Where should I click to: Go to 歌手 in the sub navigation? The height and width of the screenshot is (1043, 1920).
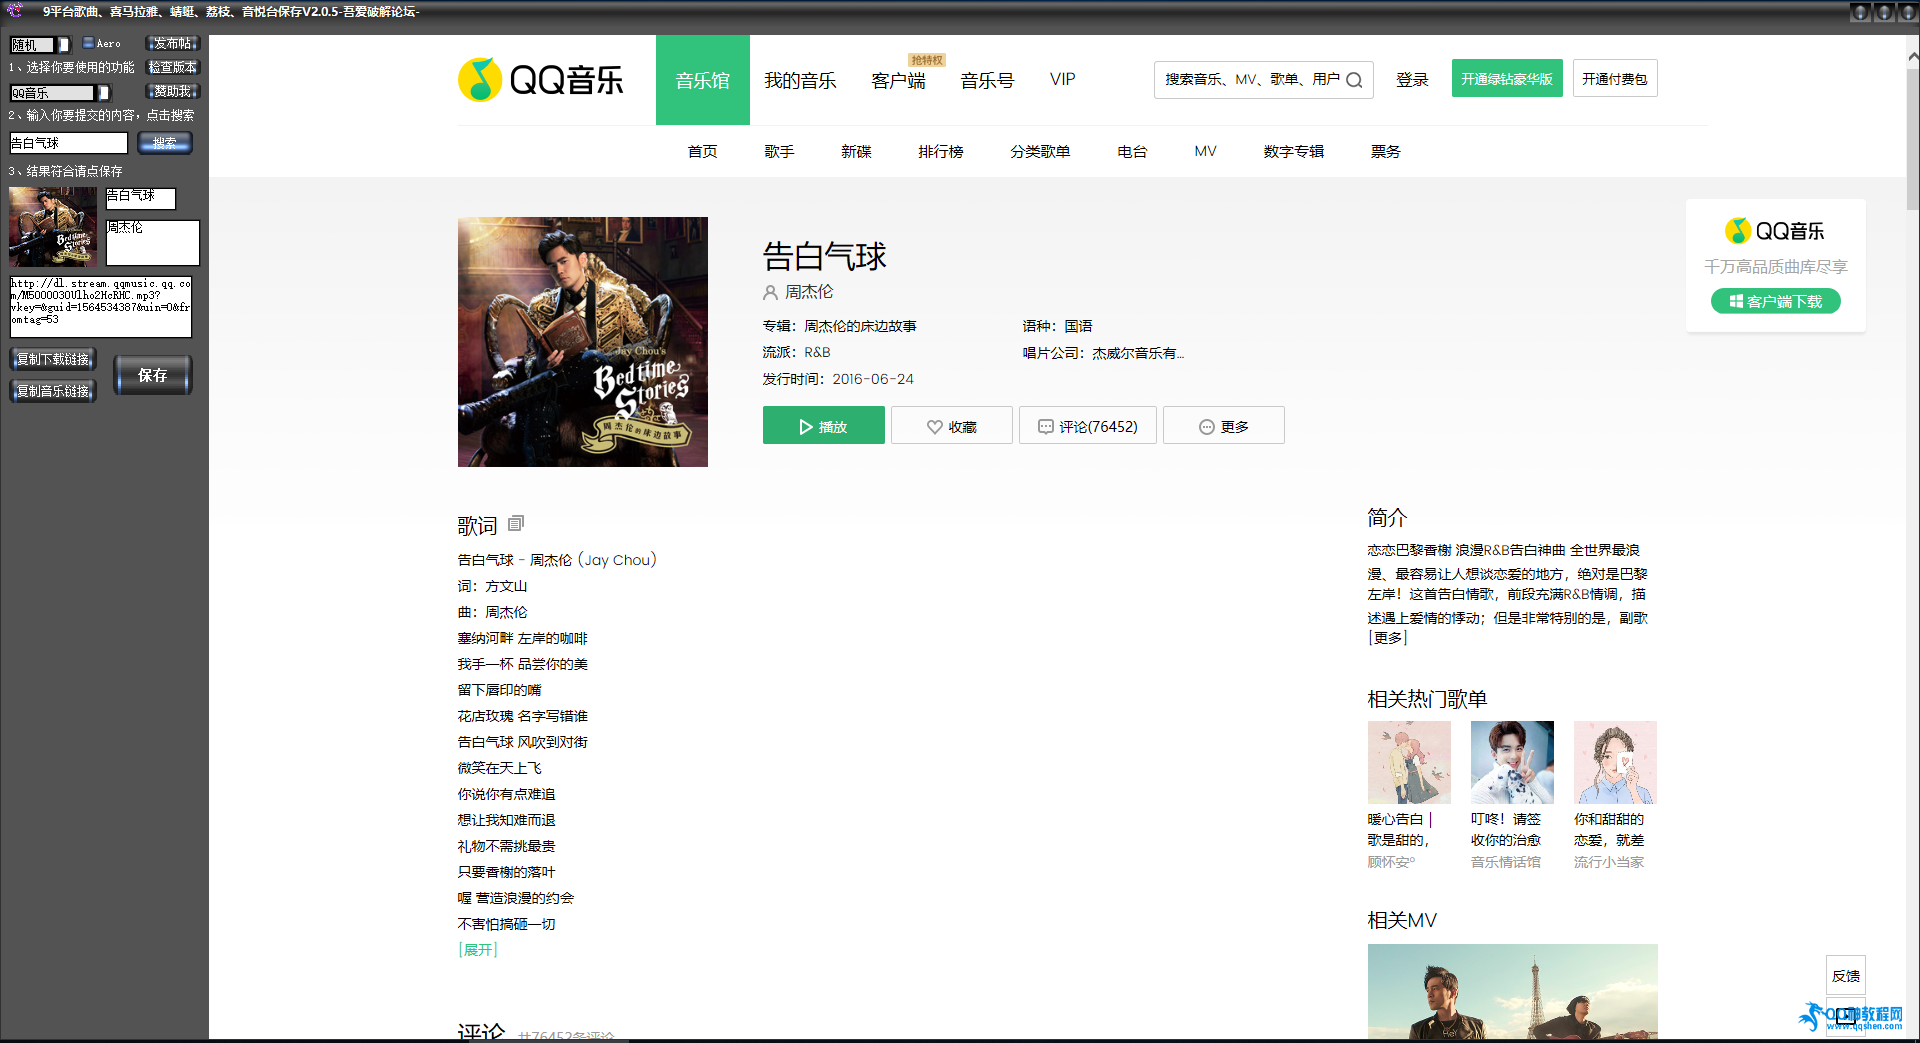pos(779,152)
